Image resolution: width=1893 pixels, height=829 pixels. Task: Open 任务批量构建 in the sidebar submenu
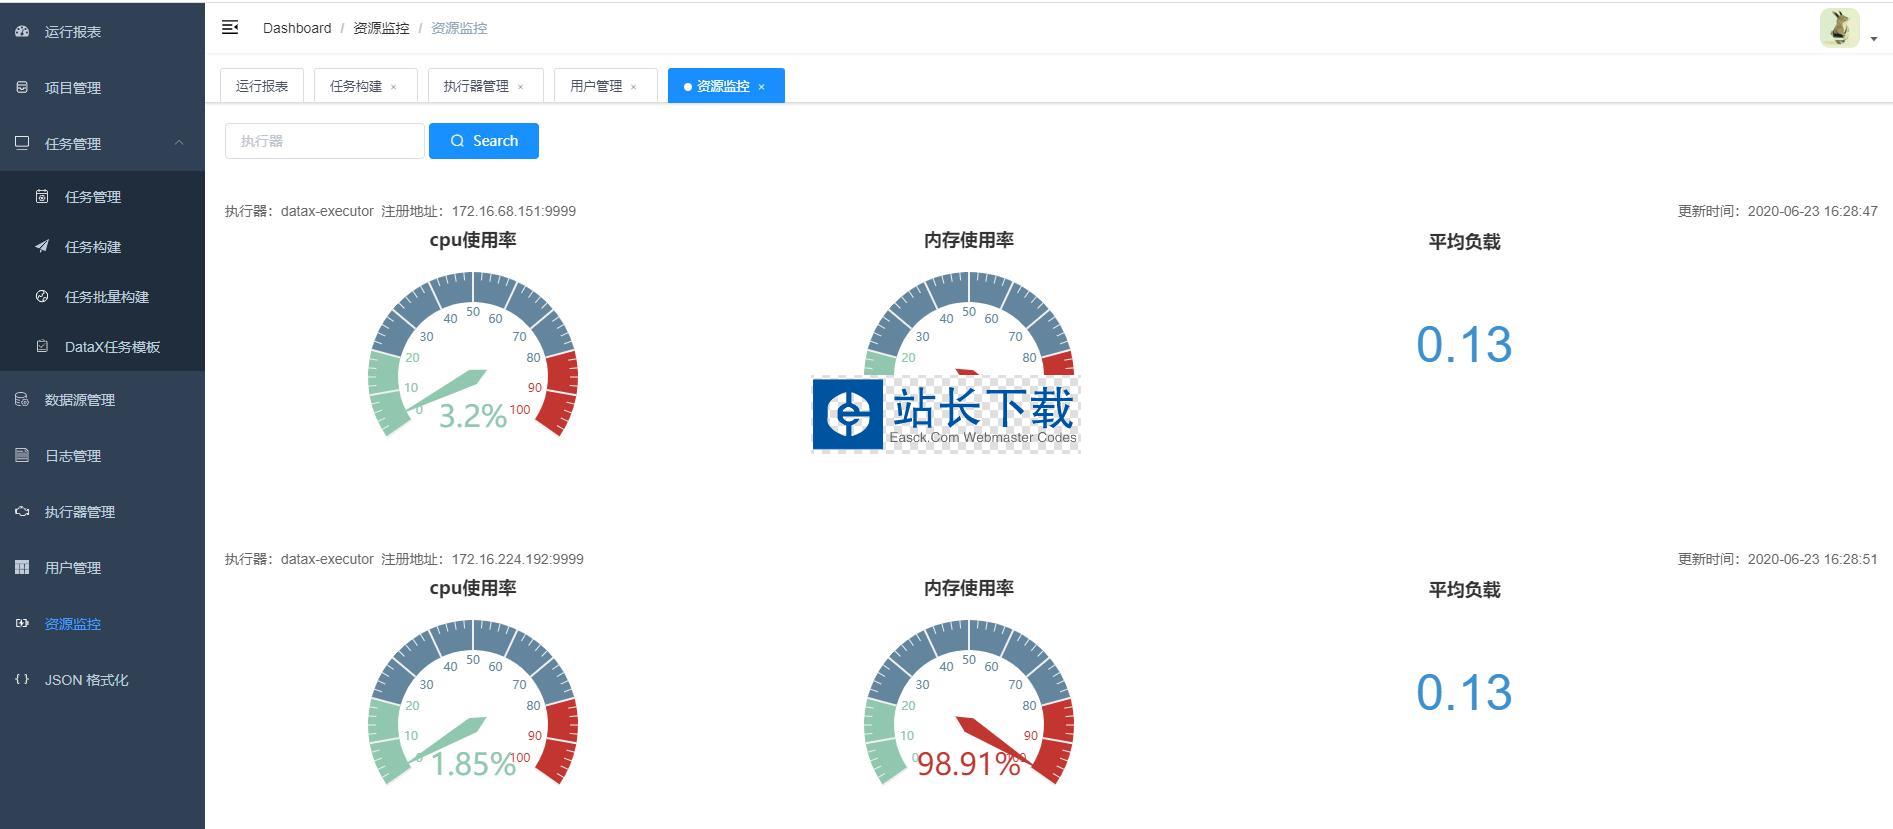(106, 297)
